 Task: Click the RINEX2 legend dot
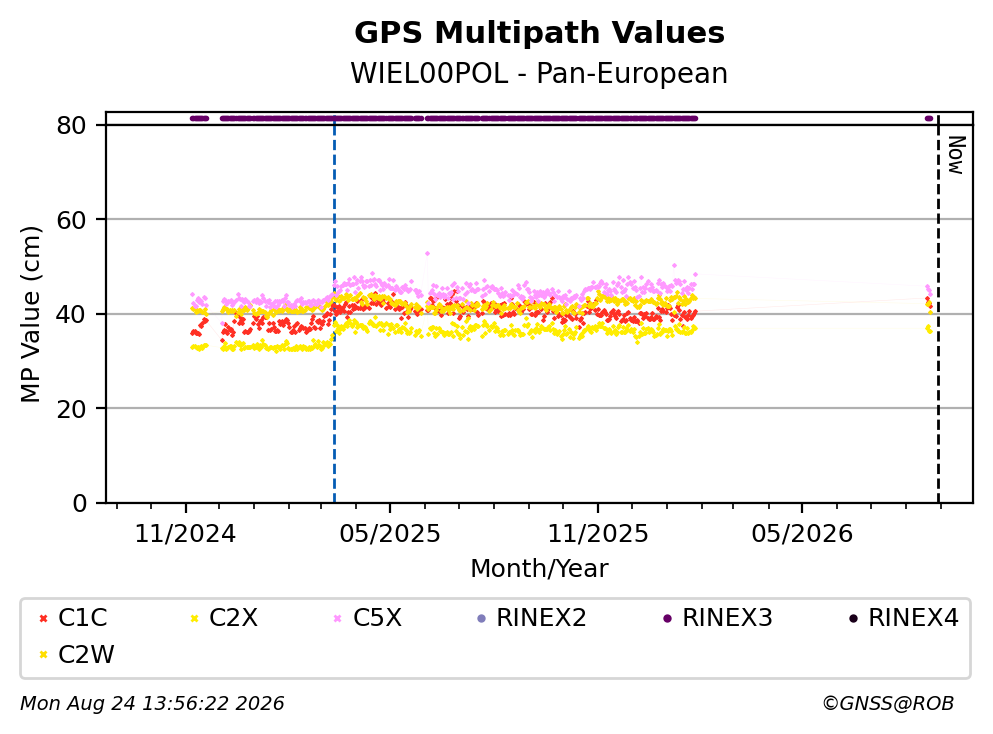tap(481, 618)
